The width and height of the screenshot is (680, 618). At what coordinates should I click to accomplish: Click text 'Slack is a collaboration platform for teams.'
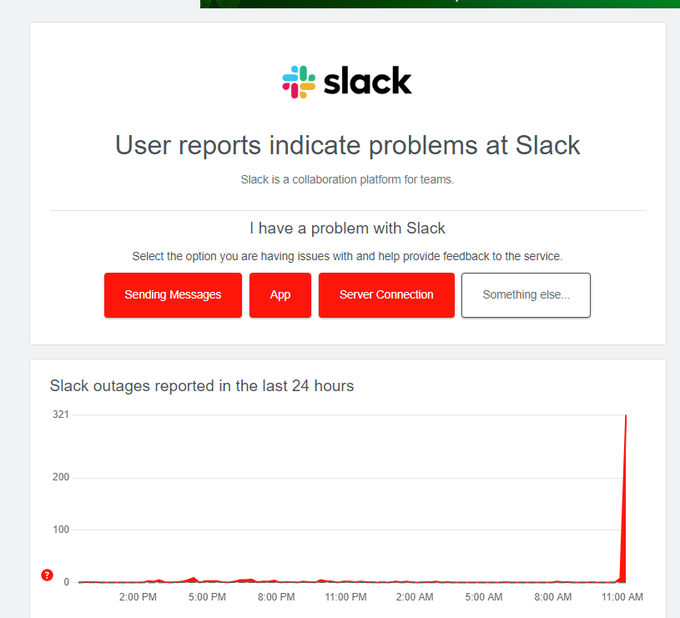347,180
